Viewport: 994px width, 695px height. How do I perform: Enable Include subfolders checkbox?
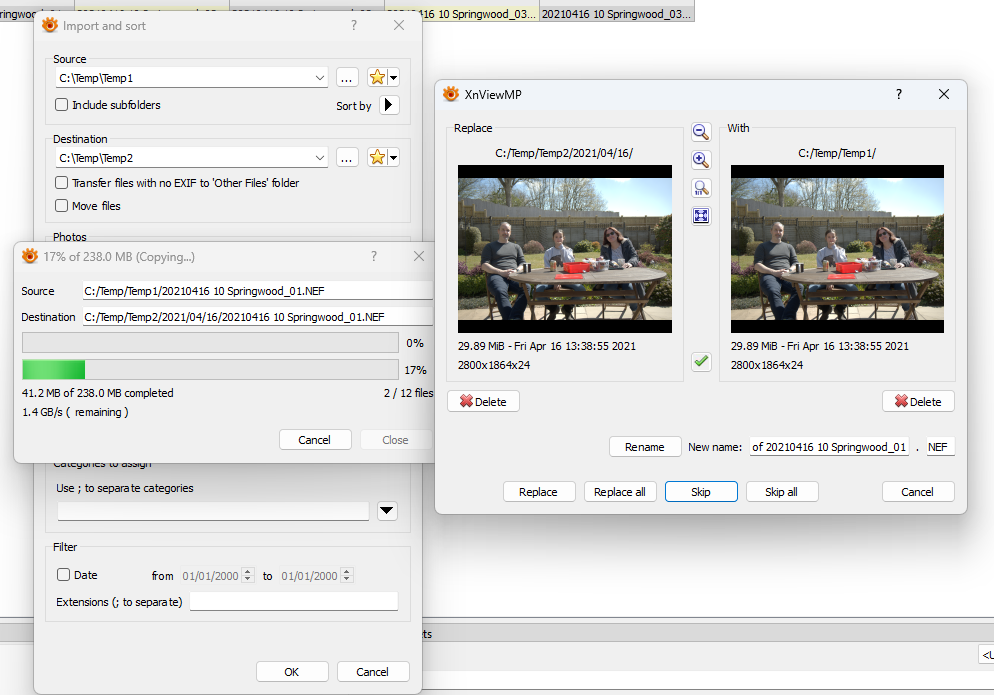click(62, 105)
